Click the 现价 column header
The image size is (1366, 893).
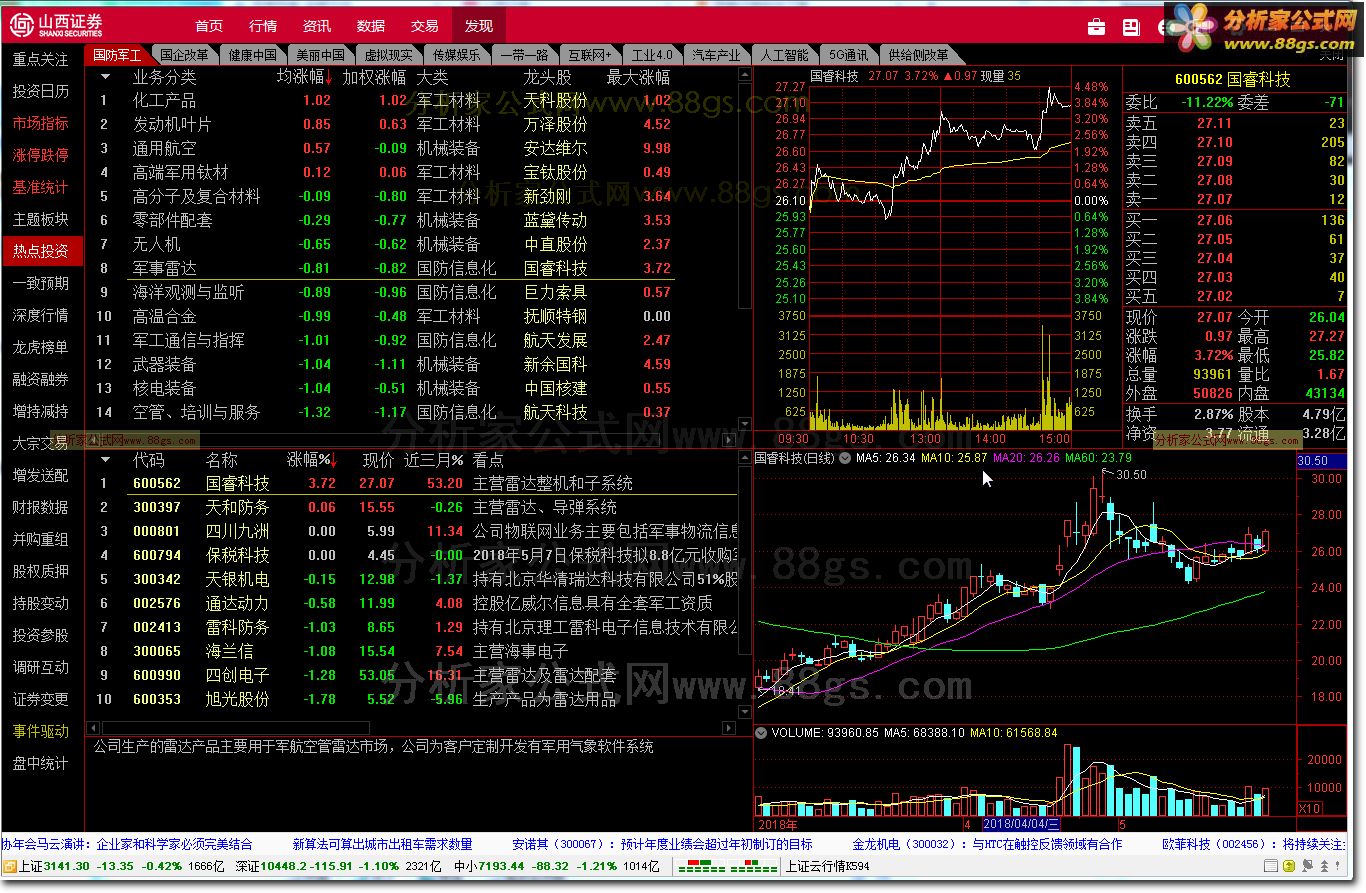(378, 460)
